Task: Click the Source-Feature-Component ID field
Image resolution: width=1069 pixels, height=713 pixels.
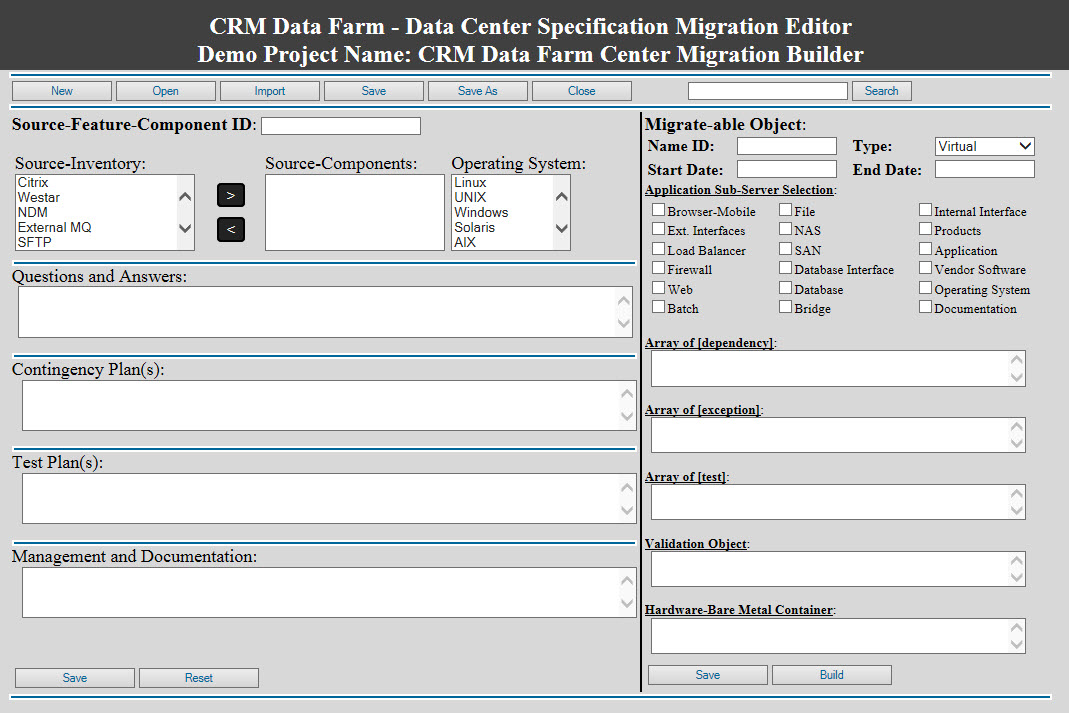Action: click(x=340, y=125)
